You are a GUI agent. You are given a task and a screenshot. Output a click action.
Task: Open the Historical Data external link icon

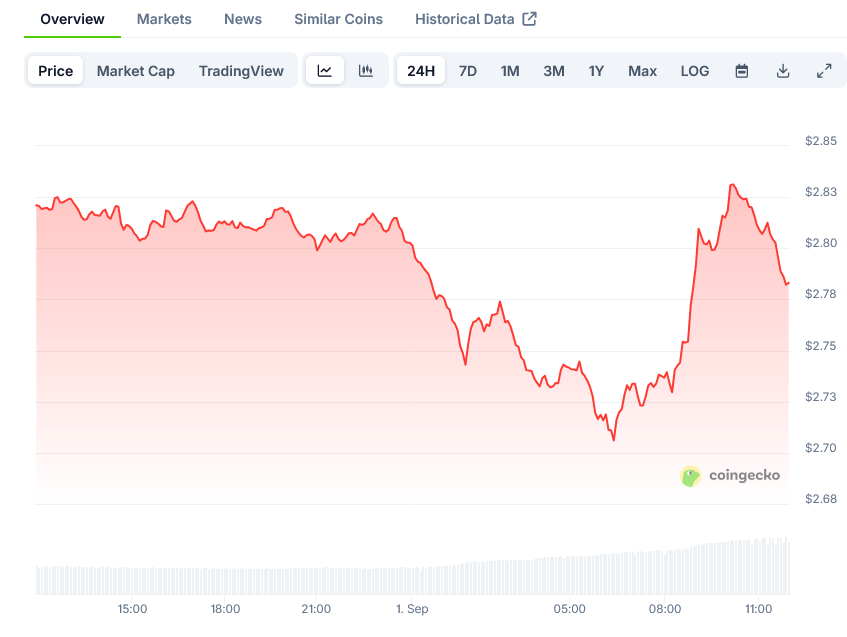[529, 19]
